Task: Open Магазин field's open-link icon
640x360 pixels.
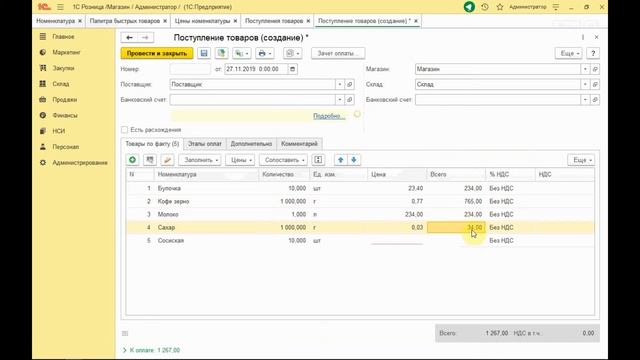Action: [595, 69]
